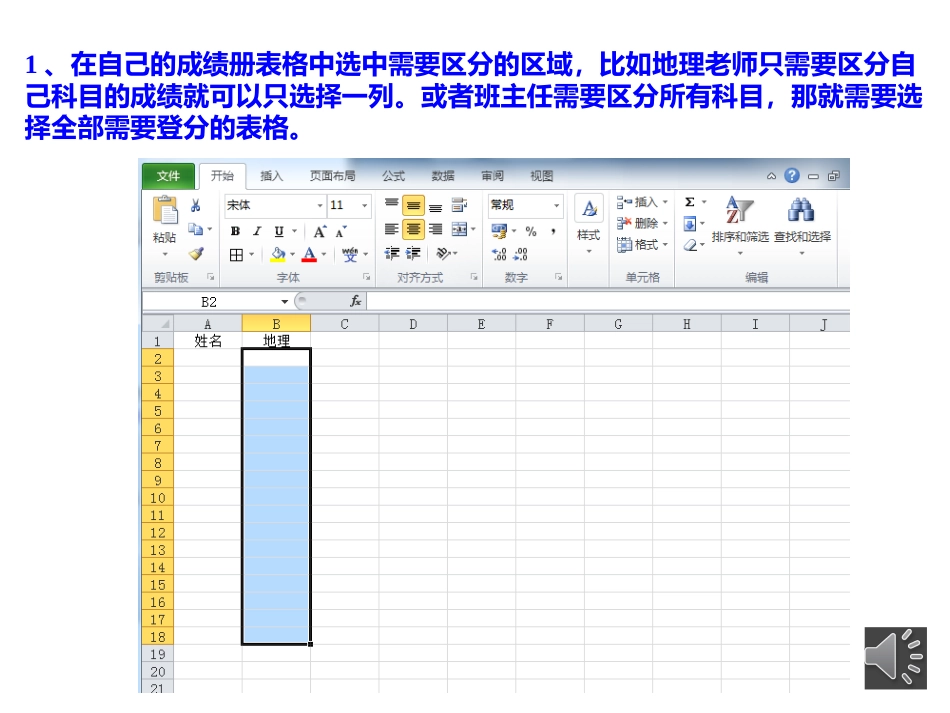This screenshot has width=950, height=713.
Task: Switch to the Insert (插入) ribbon tab
Action: coord(271,176)
